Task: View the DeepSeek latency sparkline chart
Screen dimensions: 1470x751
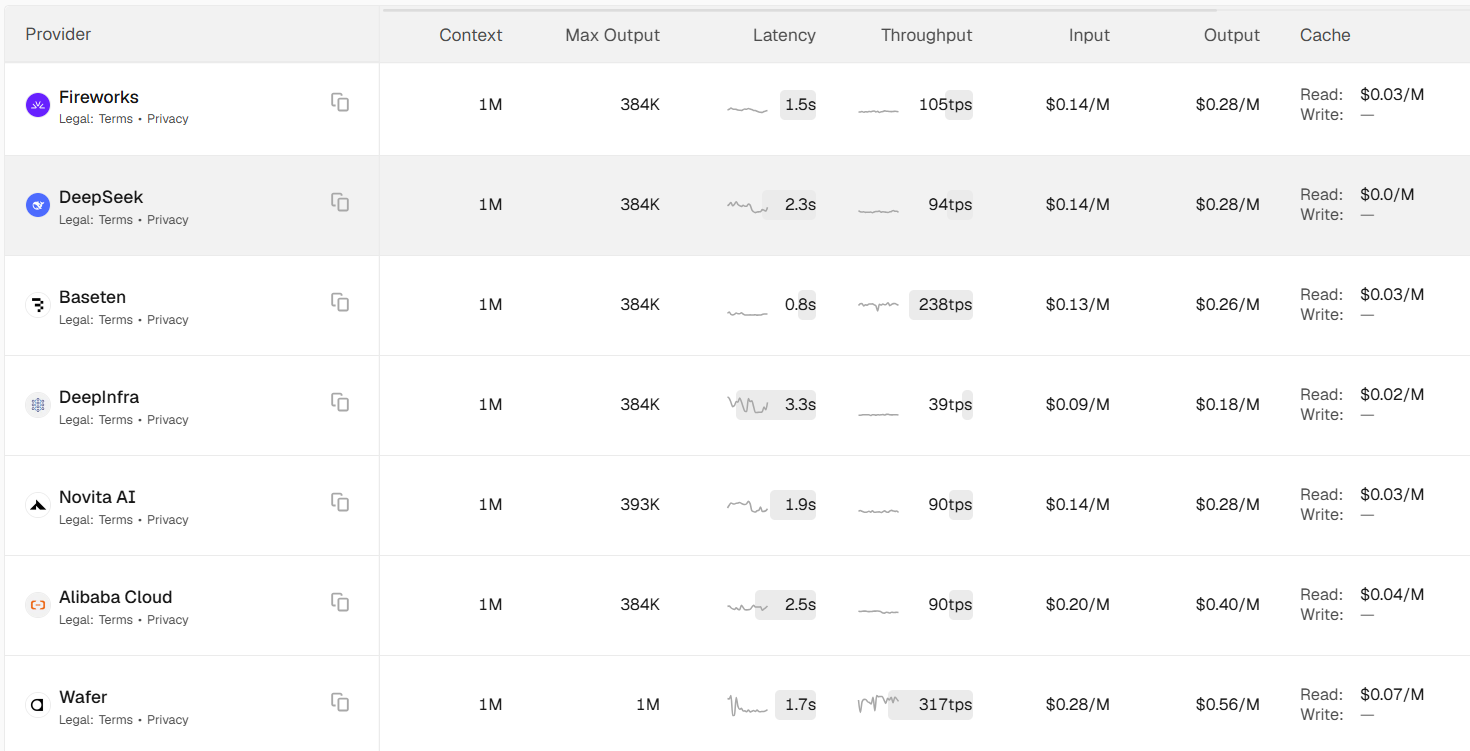Action: pyautogui.click(x=748, y=206)
